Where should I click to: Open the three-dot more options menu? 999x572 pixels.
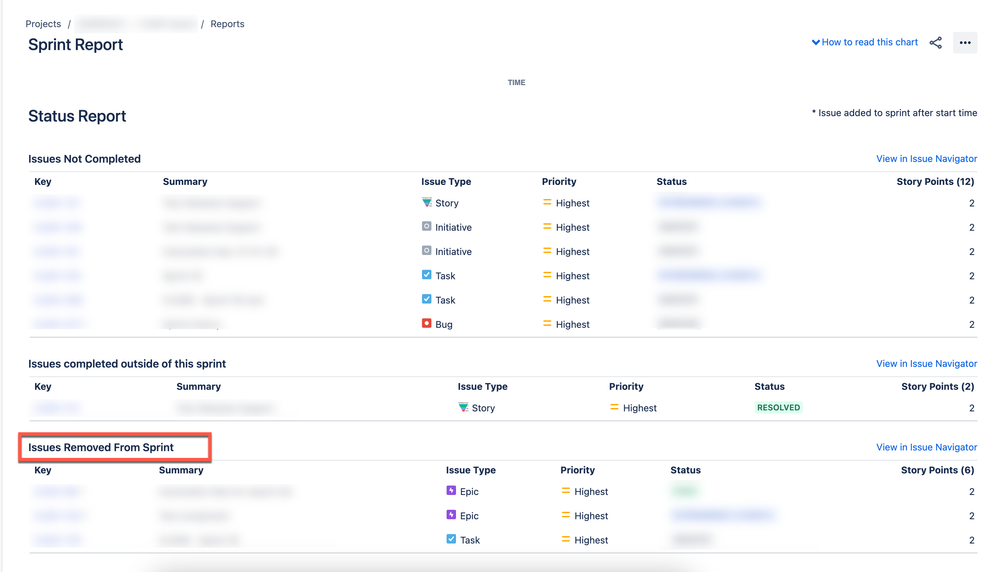[965, 43]
